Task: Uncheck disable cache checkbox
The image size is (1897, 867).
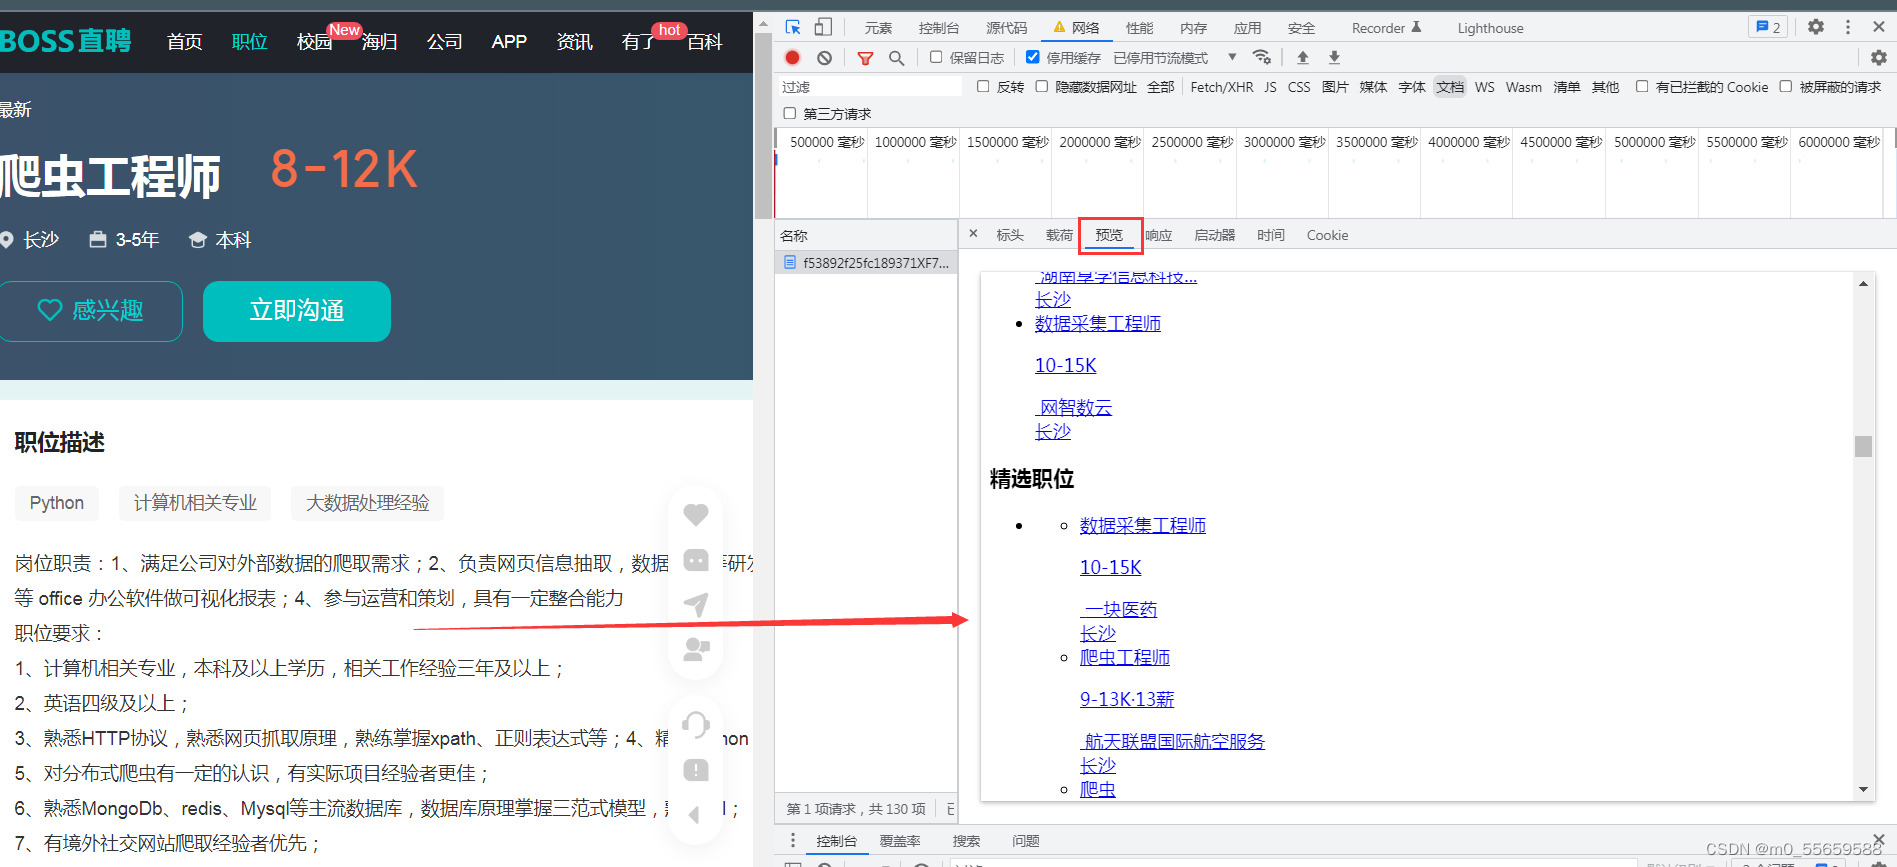Action: point(1033,57)
